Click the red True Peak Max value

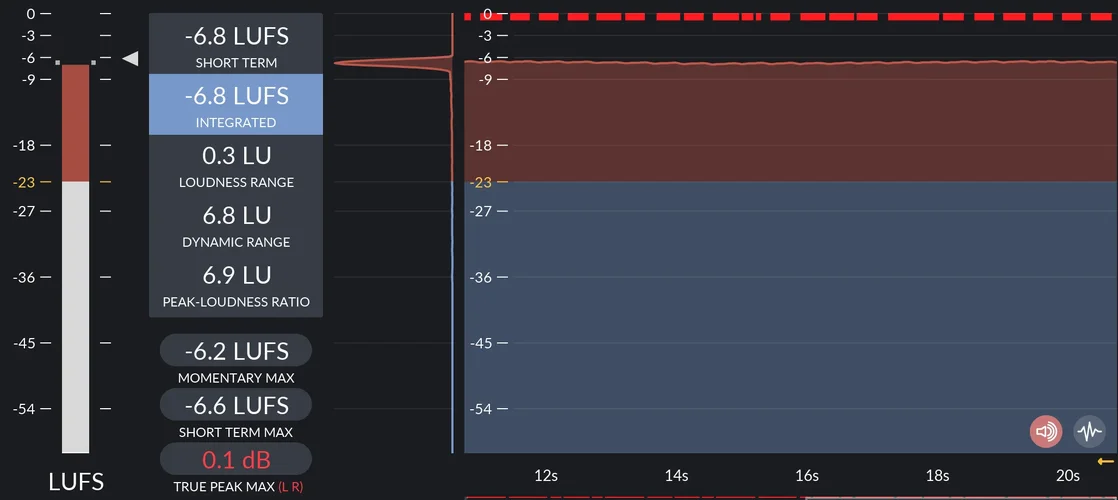coord(236,460)
